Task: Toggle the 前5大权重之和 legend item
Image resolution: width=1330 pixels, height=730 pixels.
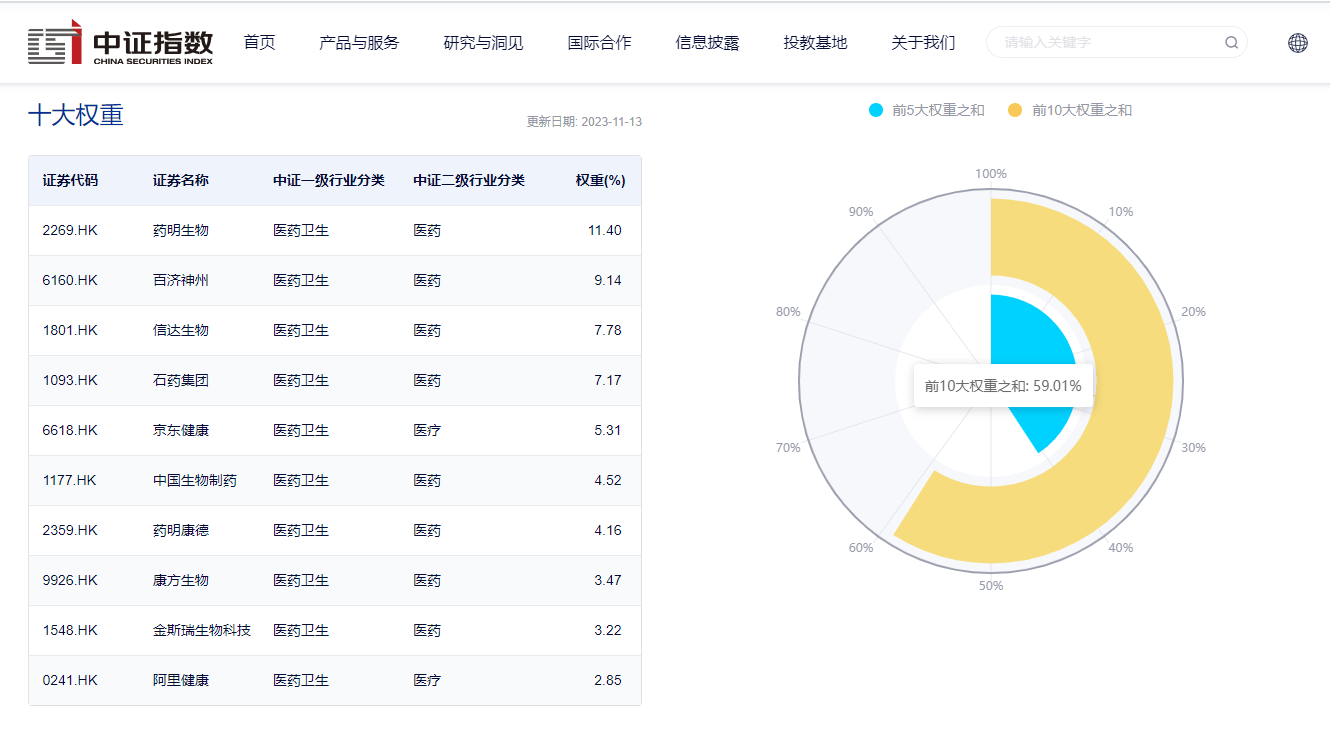Action: [x=926, y=110]
